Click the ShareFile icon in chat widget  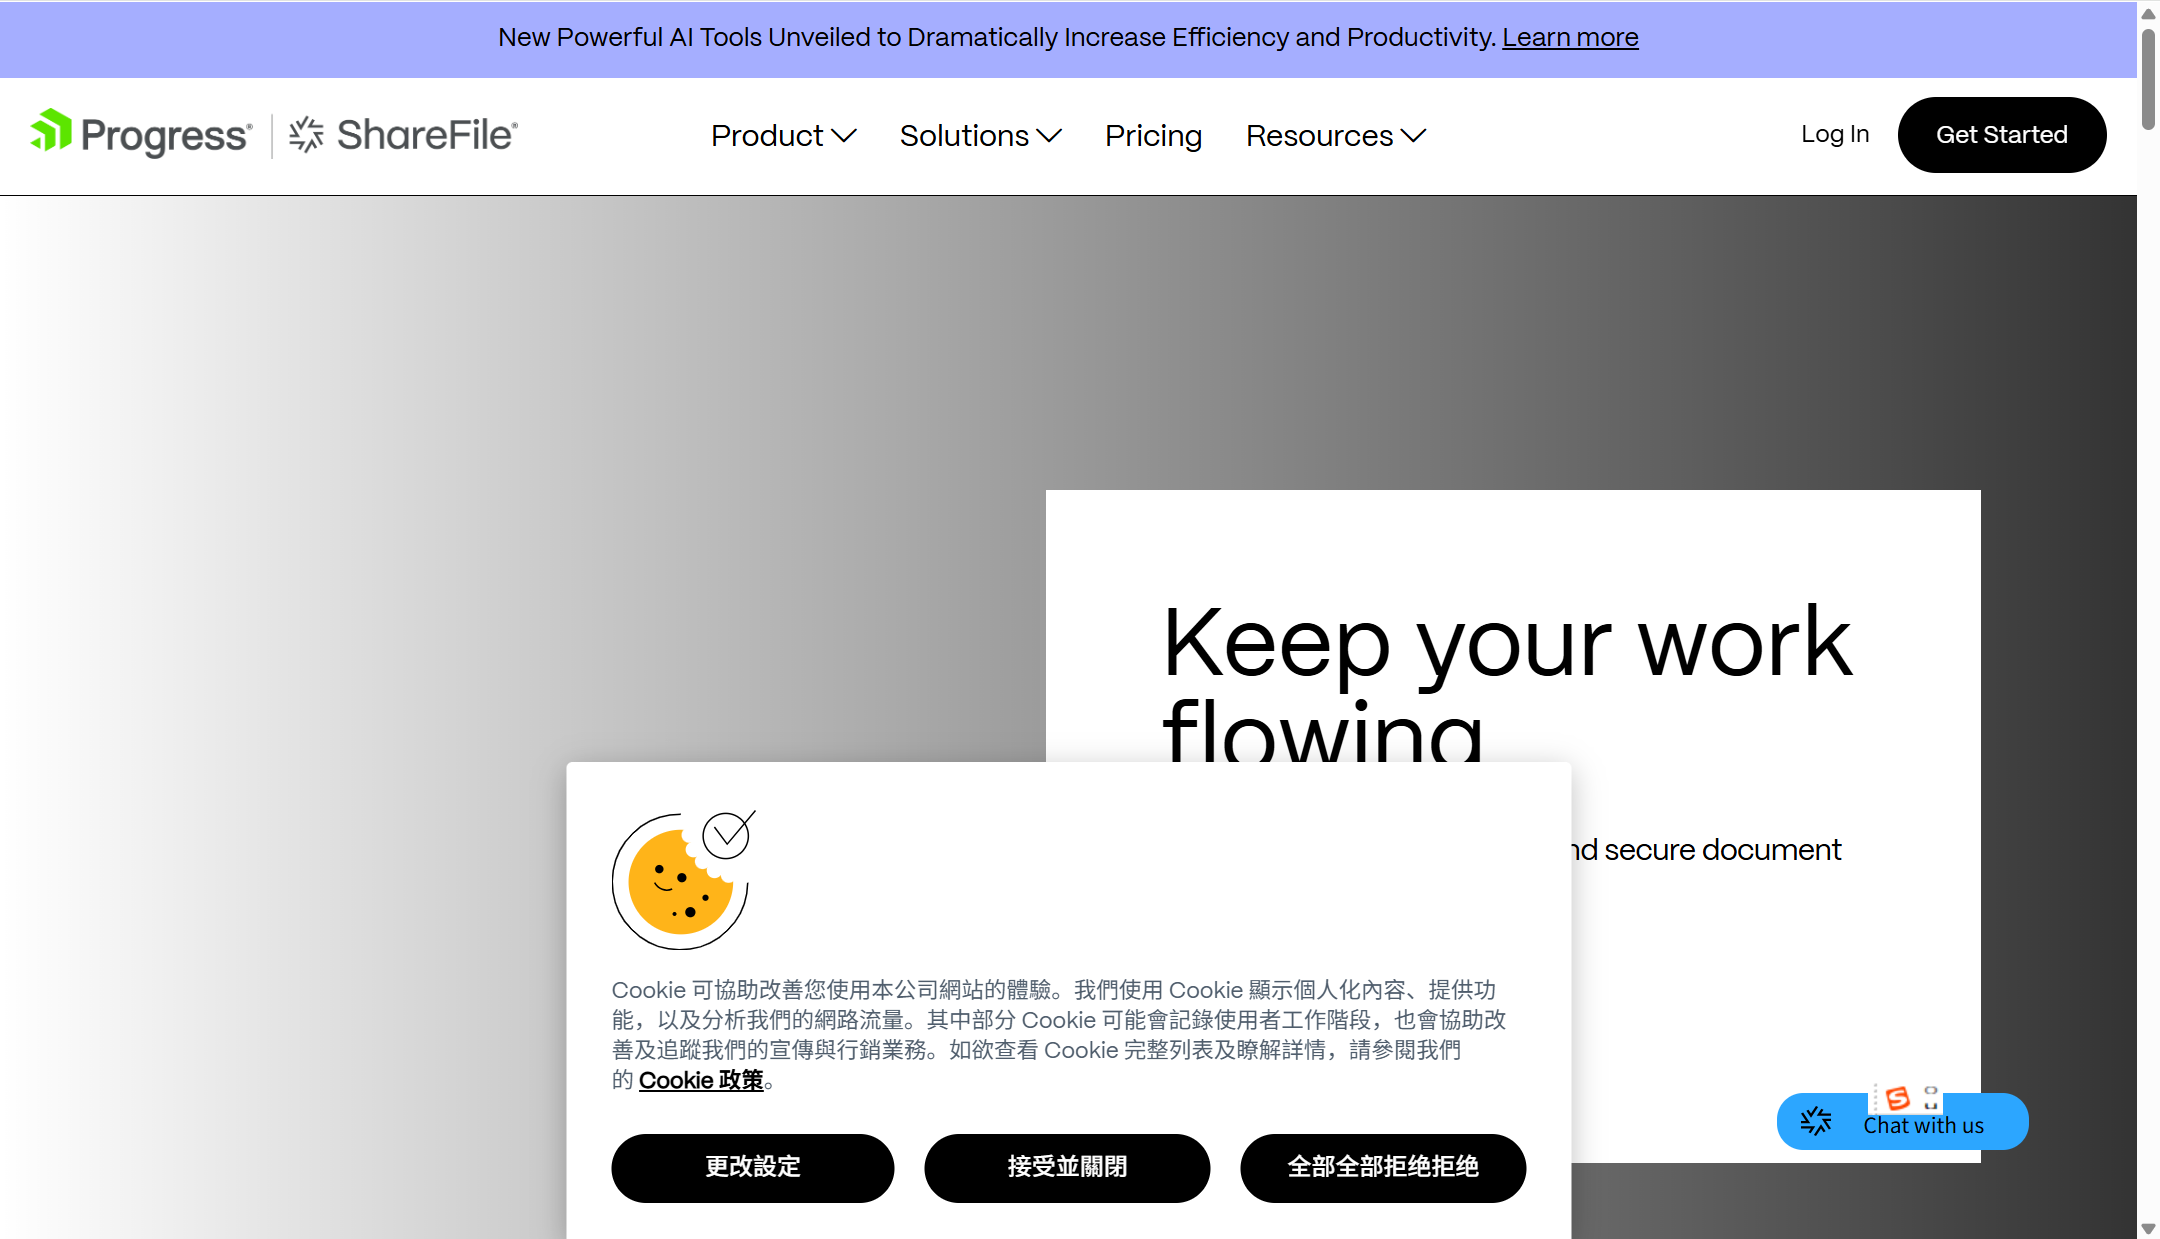click(x=1816, y=1122)
